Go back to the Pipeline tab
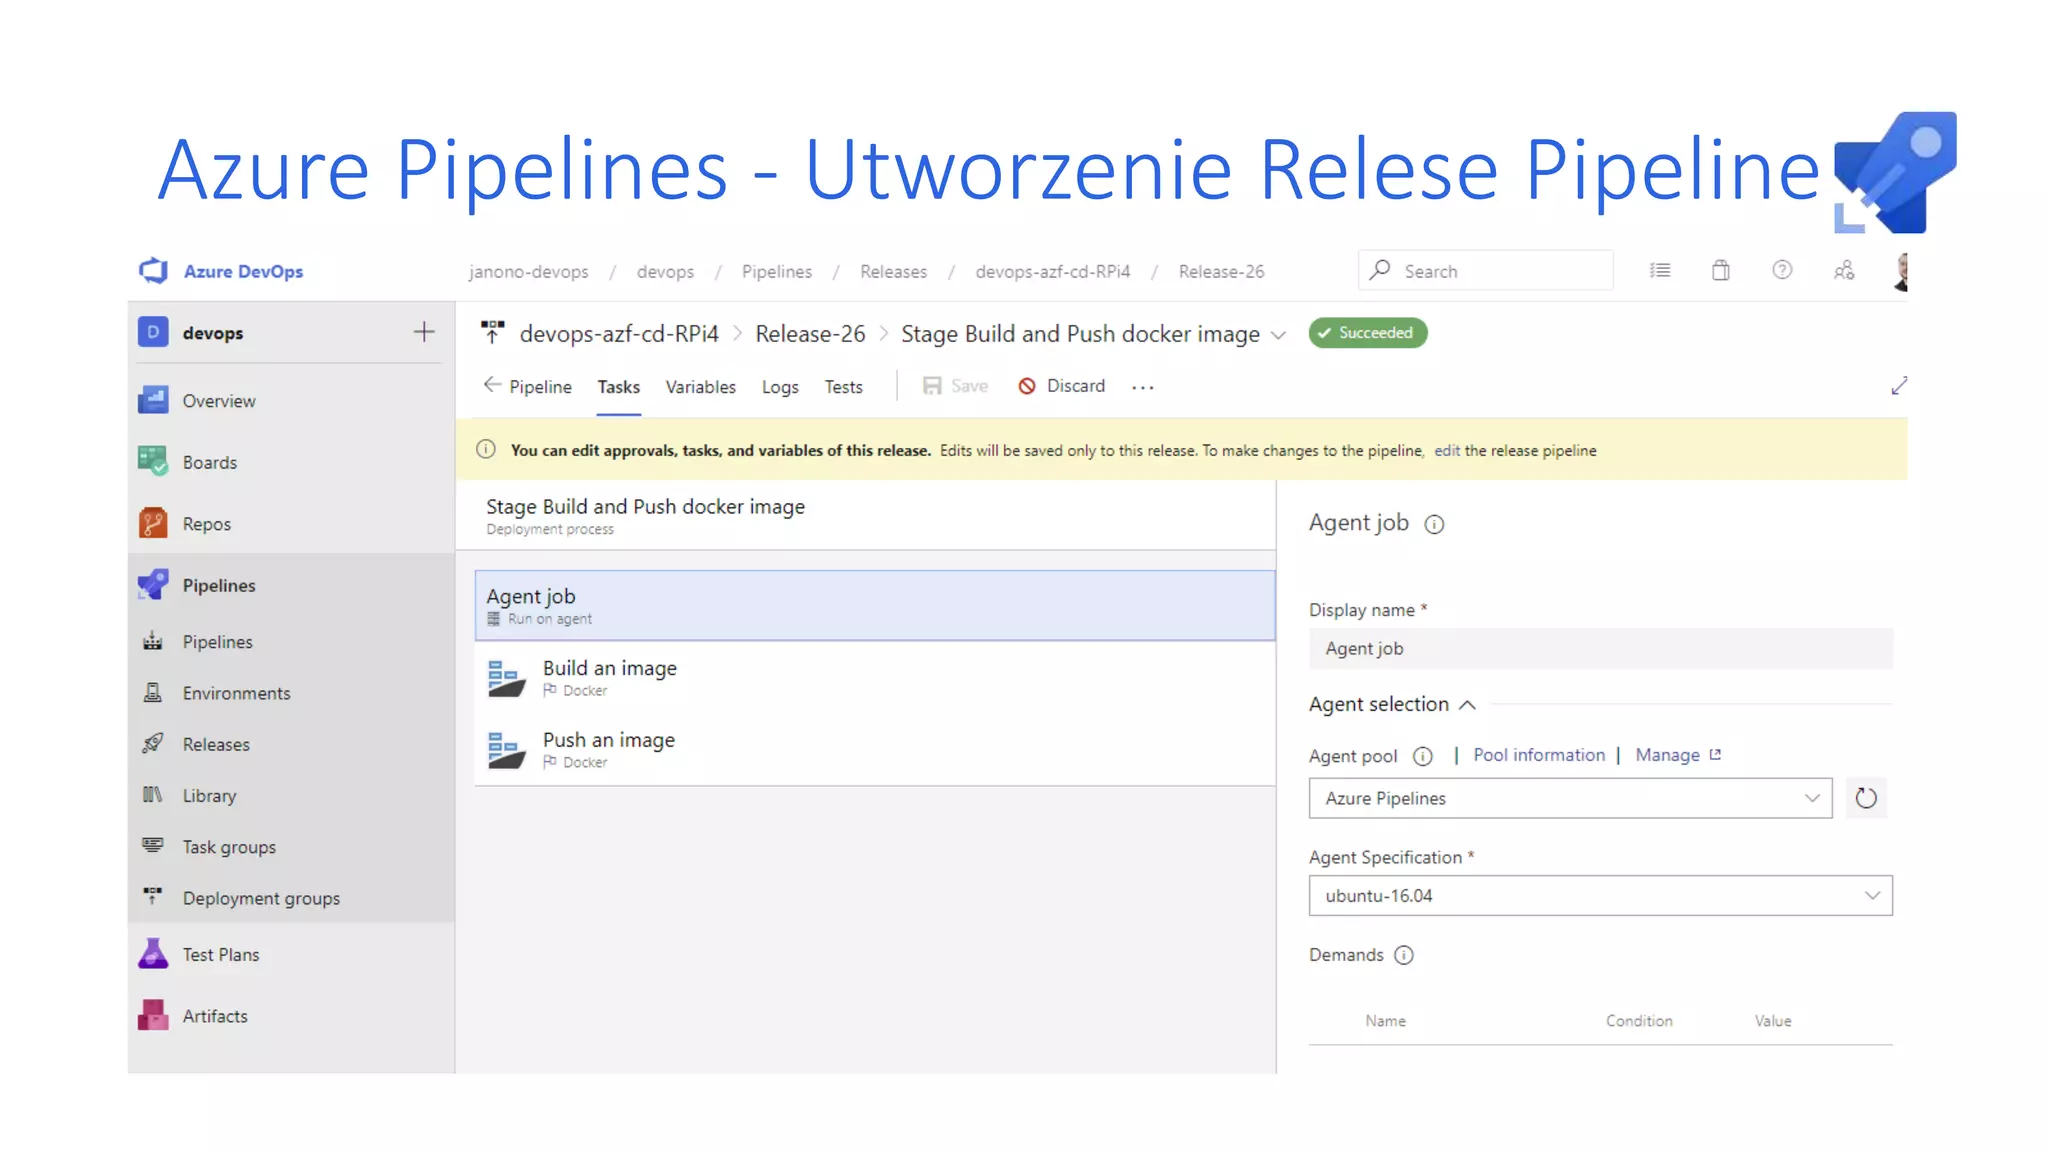Image resolution: width=2048 pixels, height=1152 pixels. [528, 386]
